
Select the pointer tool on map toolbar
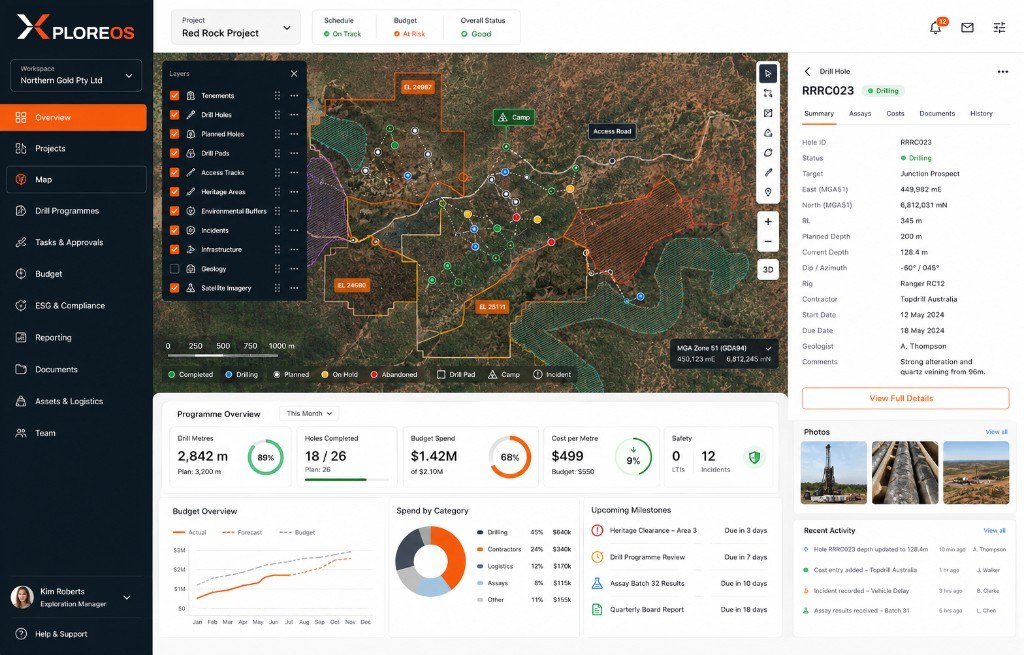click(768, 74)
